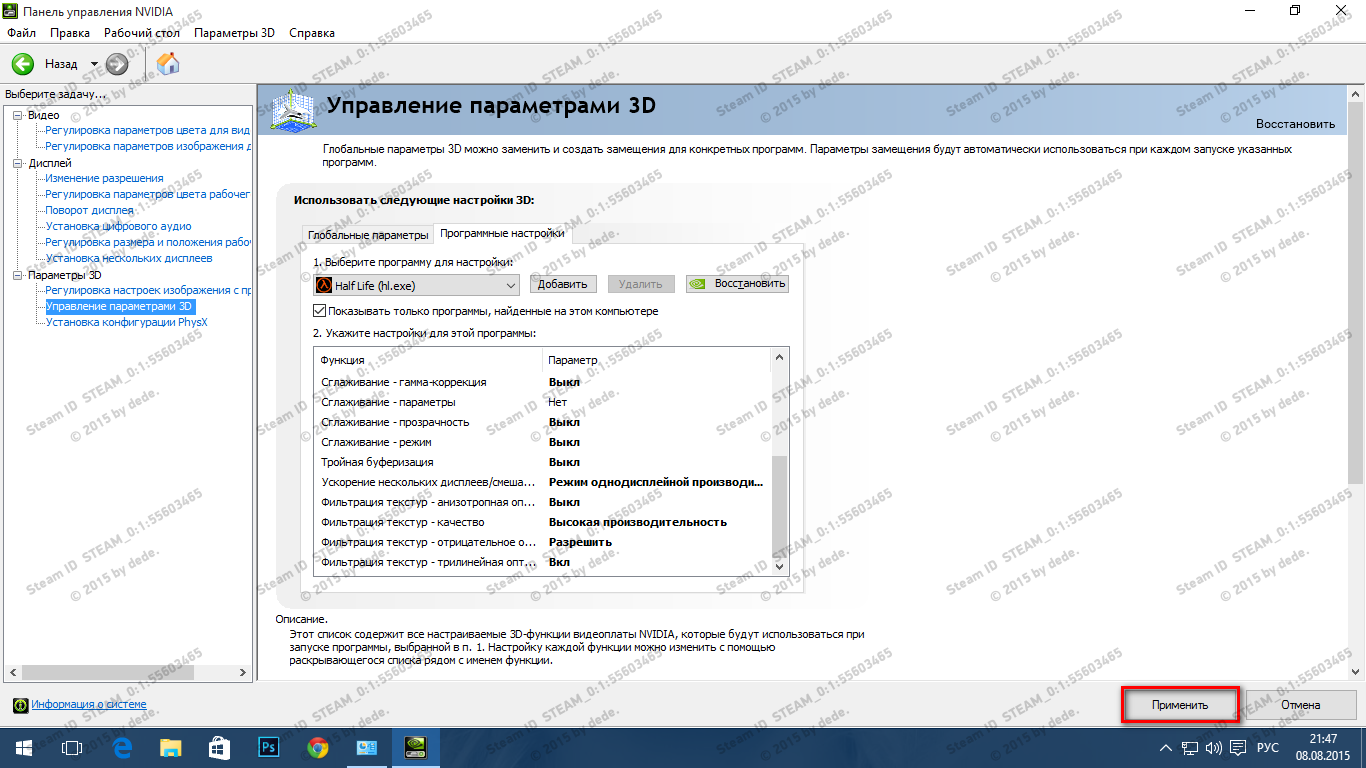Open Task View in taskbar
This screenshot has width=1366, height=768.
[x=71, y=748]
